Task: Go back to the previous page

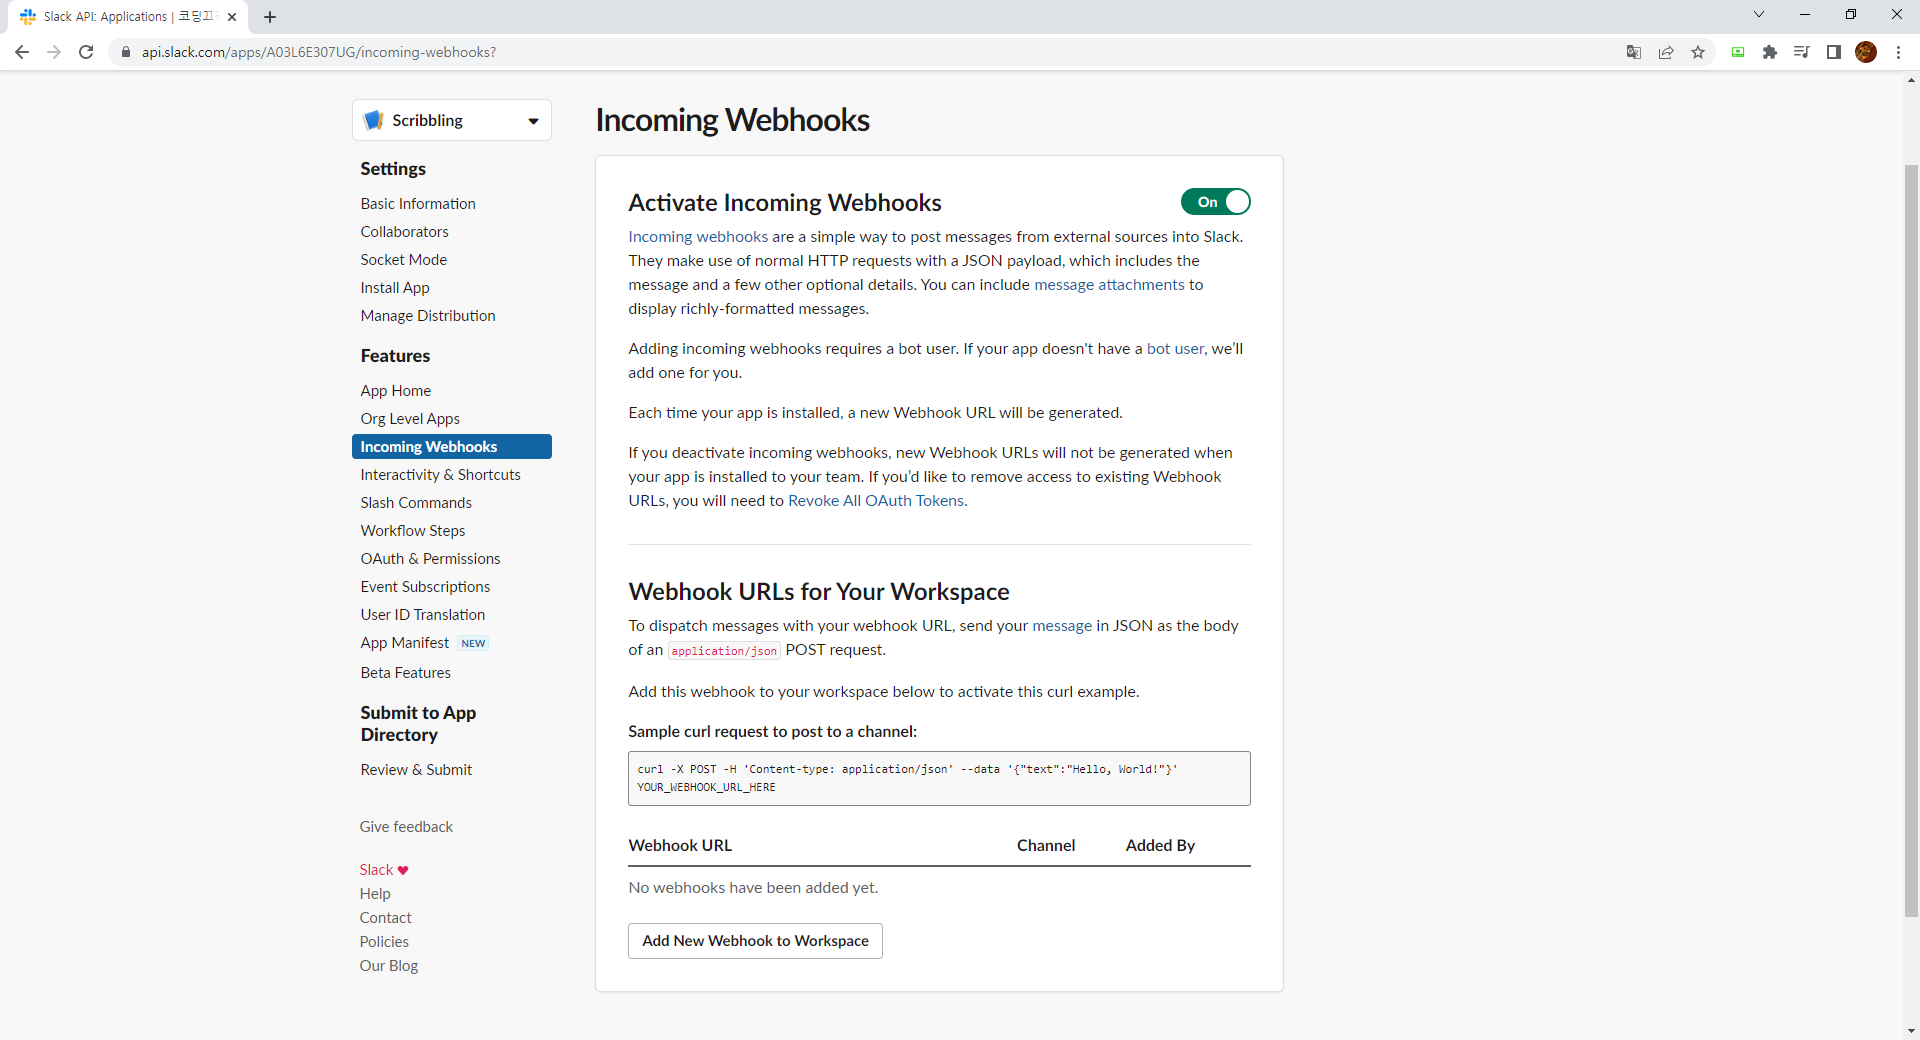Action: click(22, 52)
